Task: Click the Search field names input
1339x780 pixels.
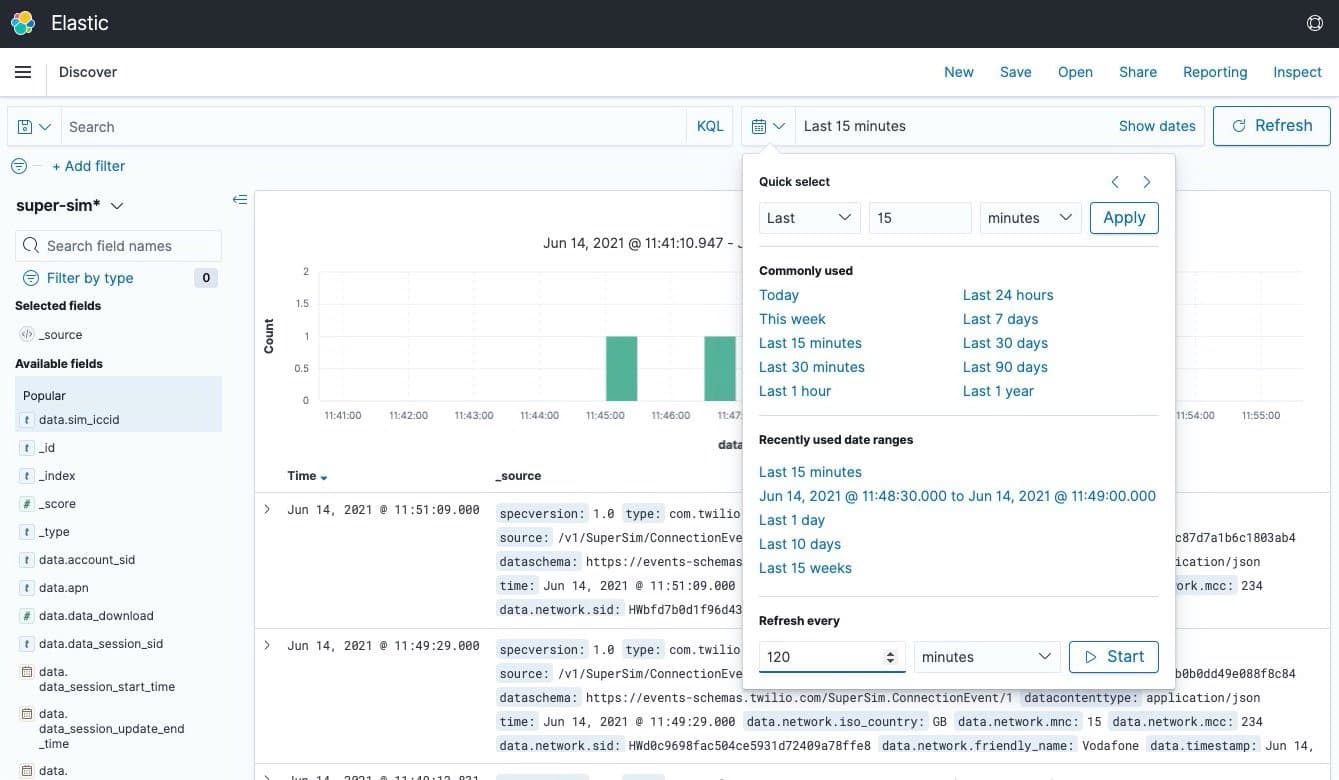Action: (118, 246)
